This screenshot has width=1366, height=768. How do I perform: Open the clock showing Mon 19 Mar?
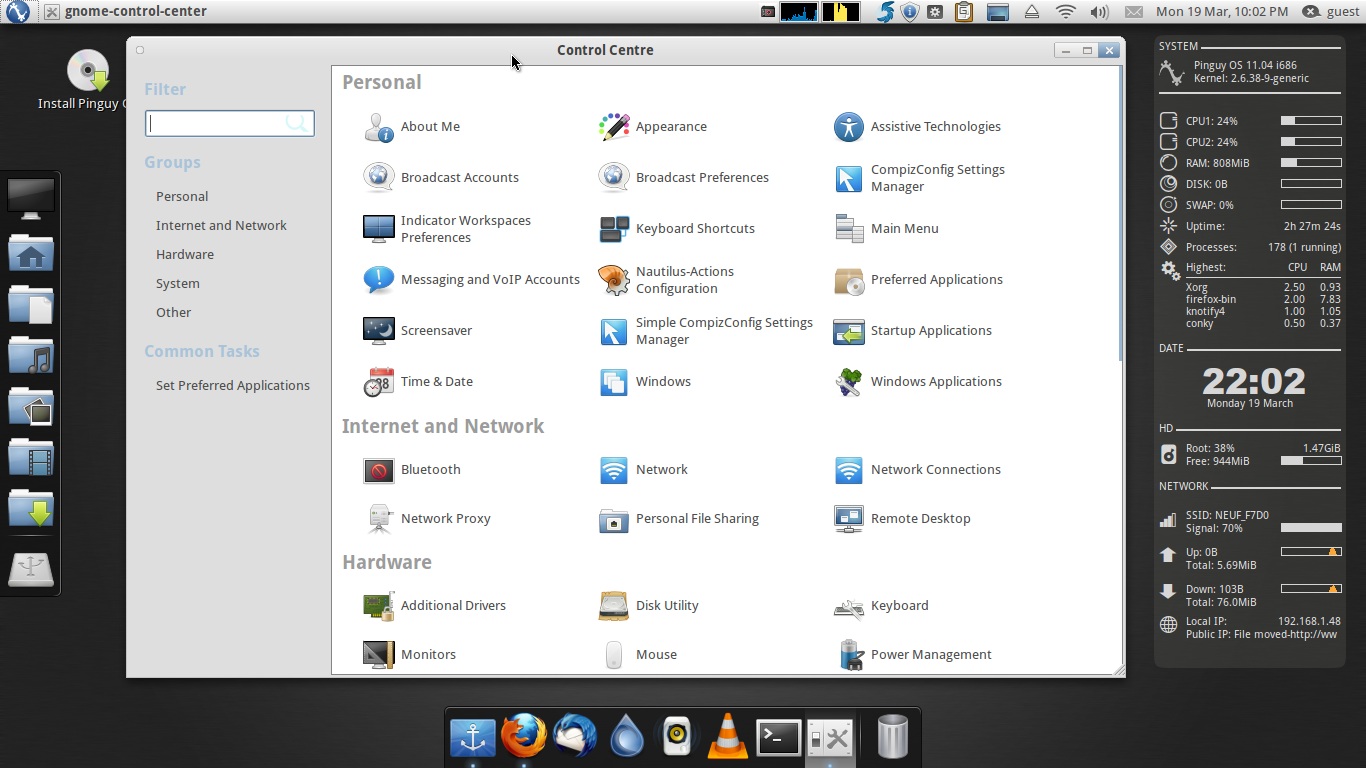(1222, 12)
